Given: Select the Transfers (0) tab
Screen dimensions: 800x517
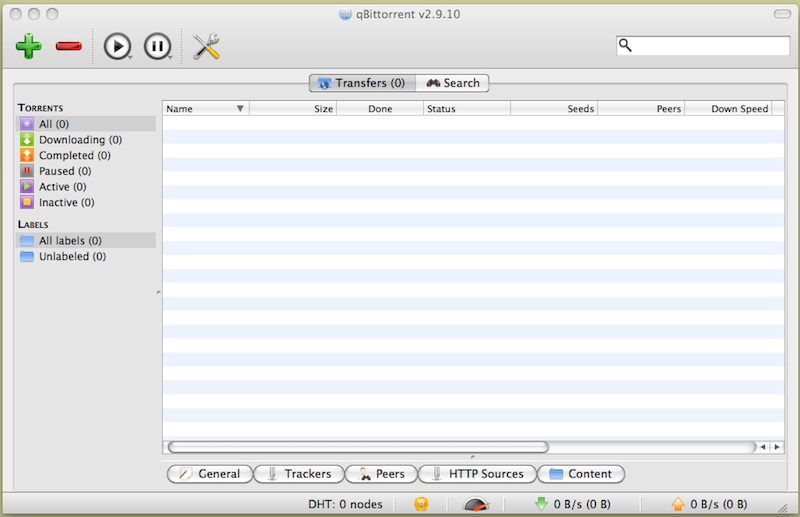Looking at the screenshot, I should pos(361,83).
